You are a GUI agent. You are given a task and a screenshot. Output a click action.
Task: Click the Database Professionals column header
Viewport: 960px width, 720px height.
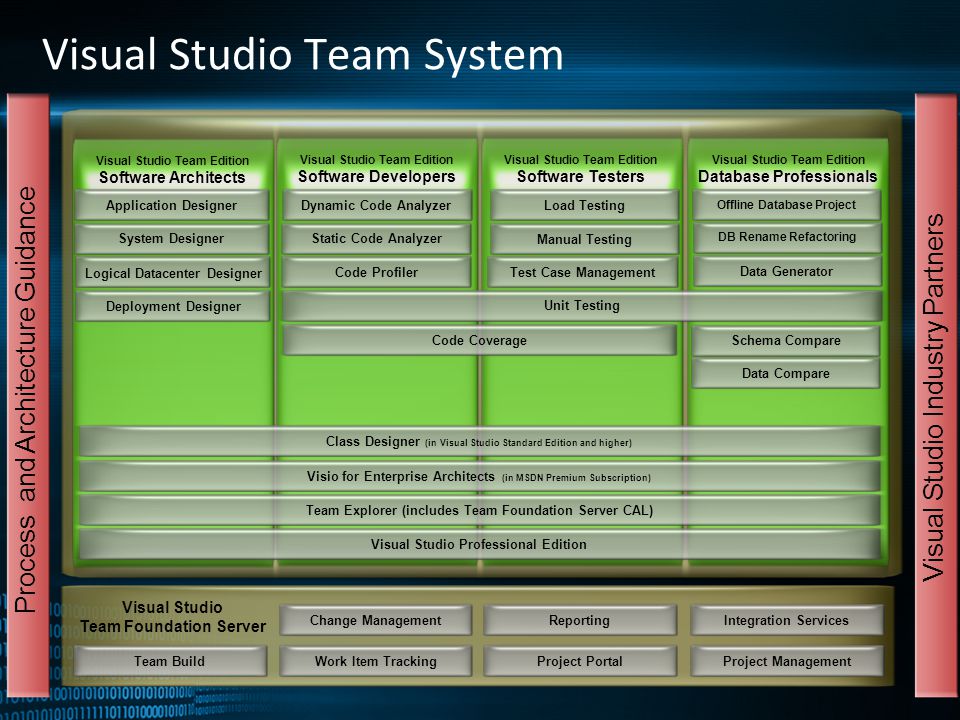(x=787, y=168)
